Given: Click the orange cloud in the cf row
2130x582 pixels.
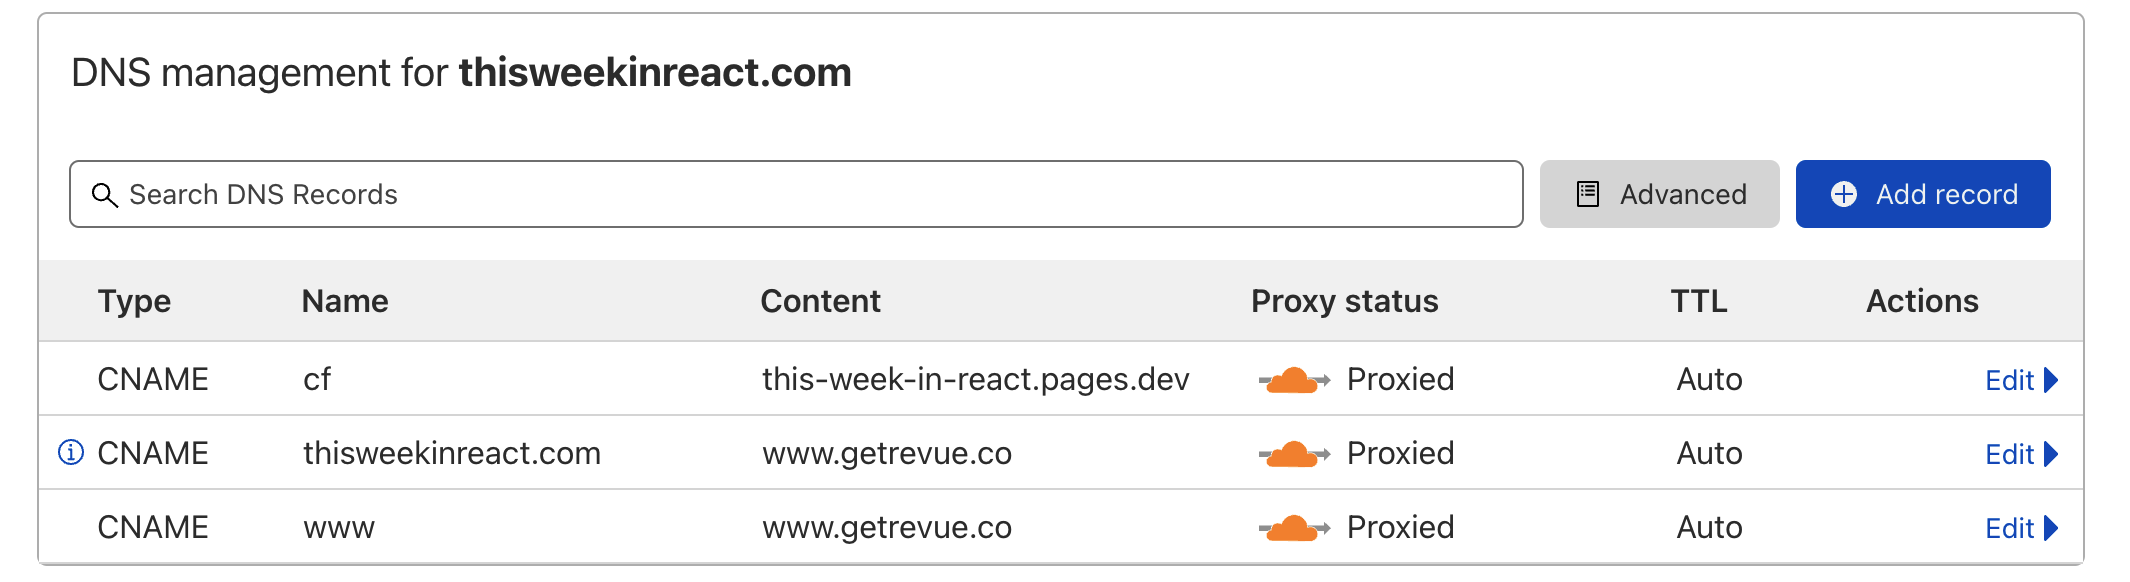Looking at the screenshot, I should click(x=1293, y=380).
